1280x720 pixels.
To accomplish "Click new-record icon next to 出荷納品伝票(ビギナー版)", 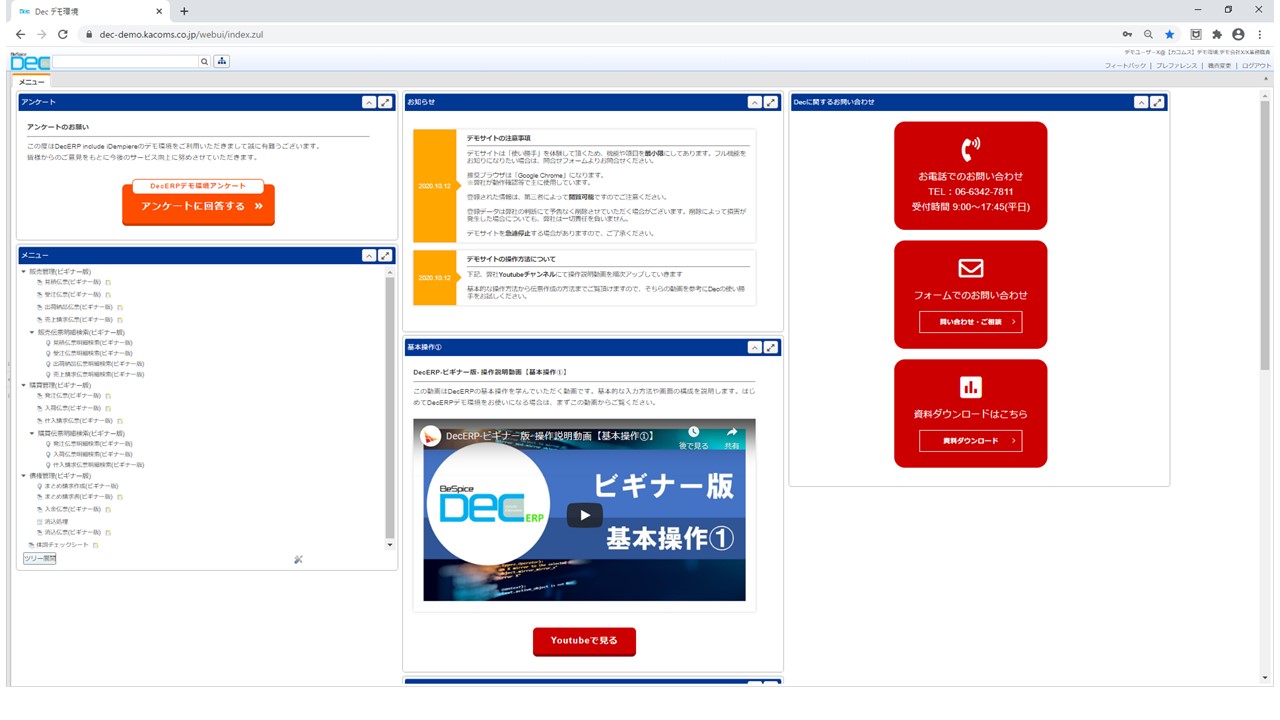I will 120,307.
